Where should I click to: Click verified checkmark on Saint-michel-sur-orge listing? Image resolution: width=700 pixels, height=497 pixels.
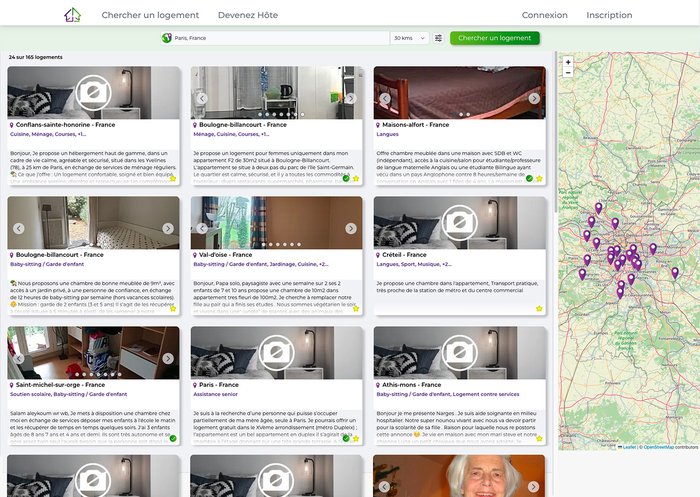[x=173, y=439]
